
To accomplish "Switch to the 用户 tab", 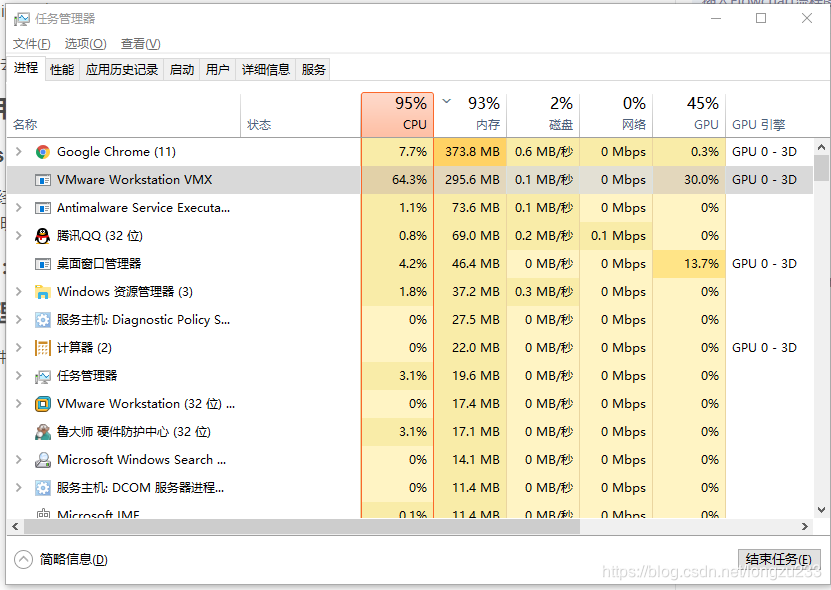I will pyautogui.click(x=217, y=69).
